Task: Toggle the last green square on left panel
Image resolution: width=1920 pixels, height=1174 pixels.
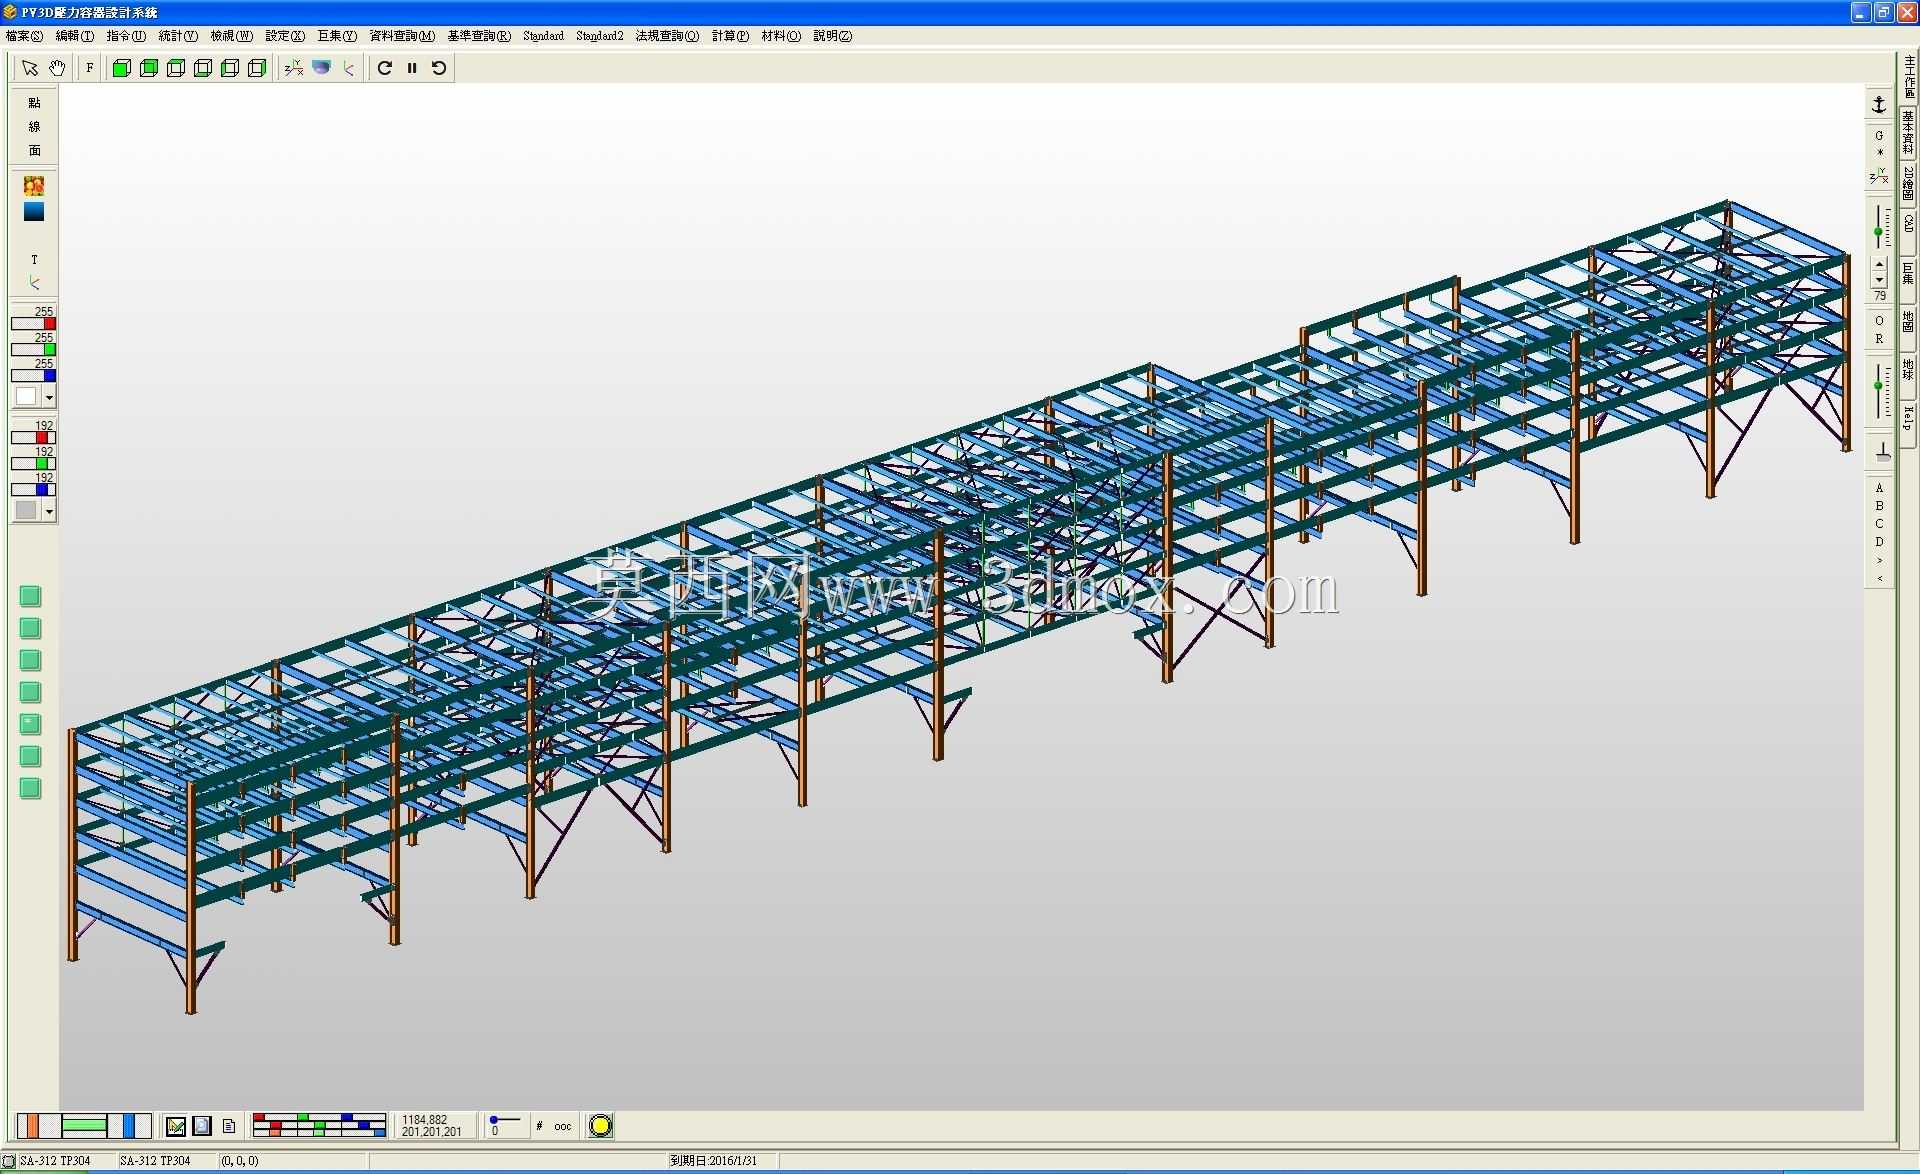Action: (30, 788)
